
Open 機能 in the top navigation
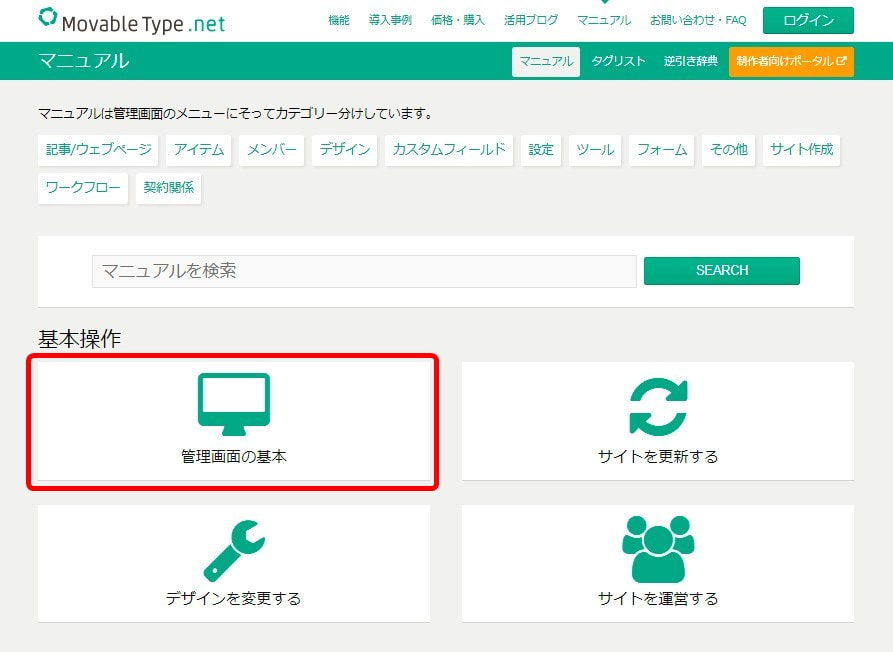(339, 20)
